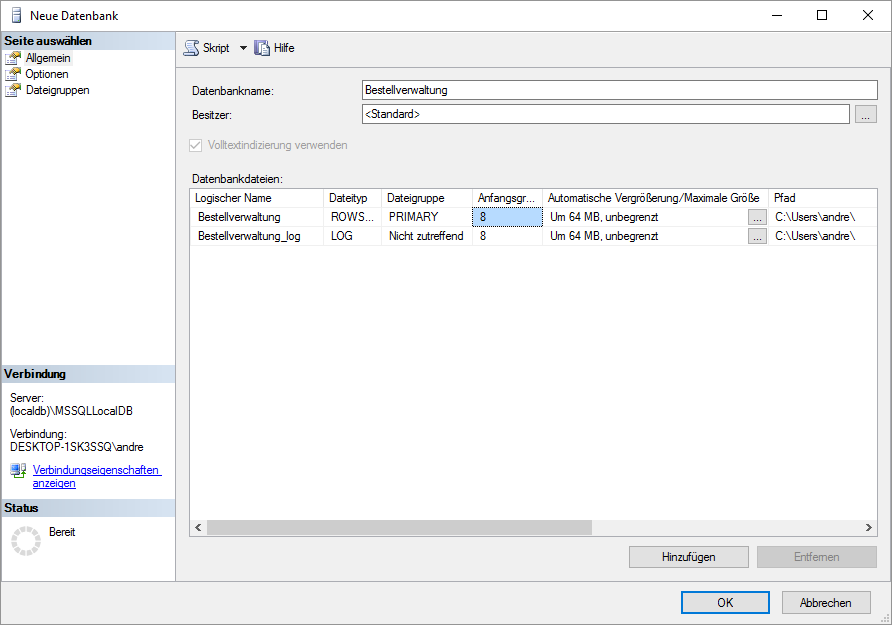Open autogrowth settings for Bestellverwaltung_log row
This screenshot has height=625, width=892.
point(758,237)
